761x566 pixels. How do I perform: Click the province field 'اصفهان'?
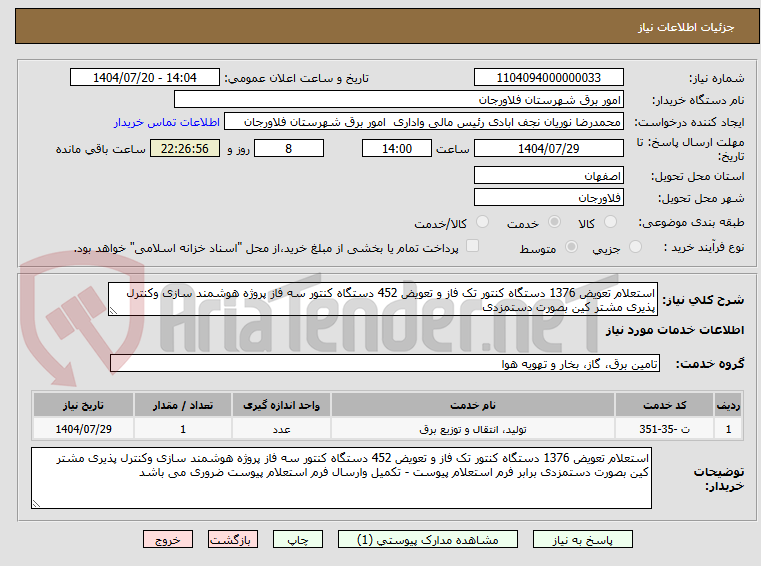tap(548, 175)
